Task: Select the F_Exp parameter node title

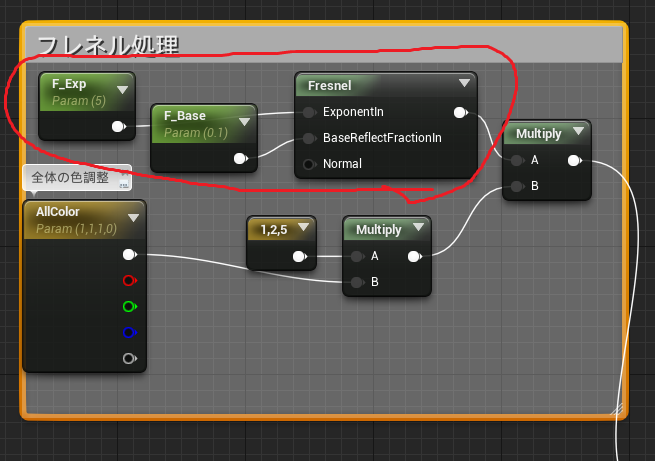Action: [69, 84]
